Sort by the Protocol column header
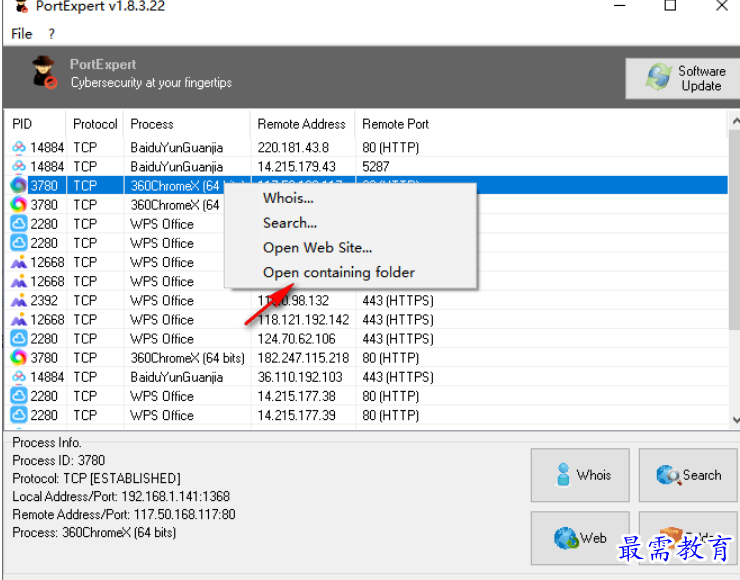Image resolution: width=740 pixels, height=580 pixels. [95, 124]
